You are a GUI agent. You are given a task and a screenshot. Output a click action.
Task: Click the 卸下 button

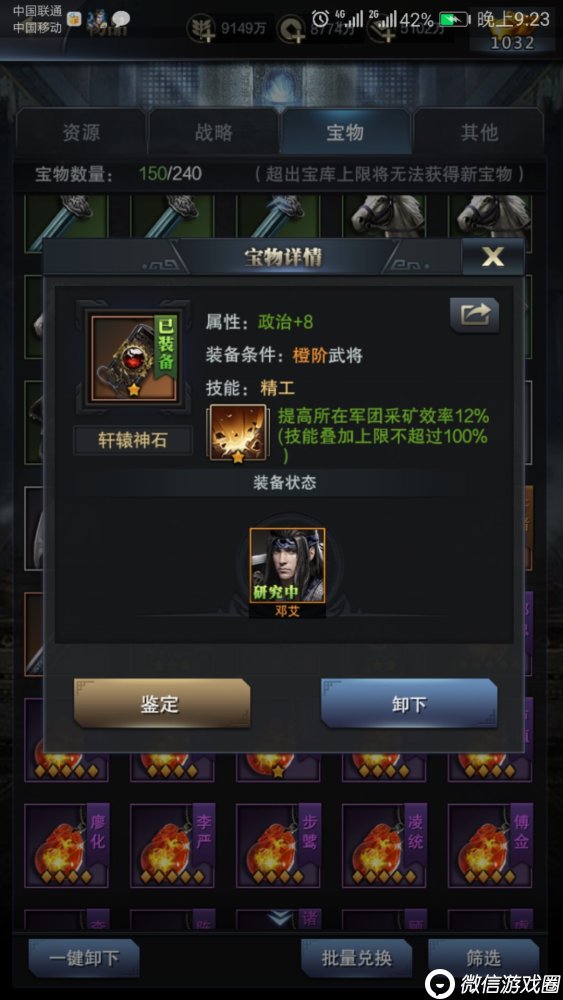tap(409, 703)
